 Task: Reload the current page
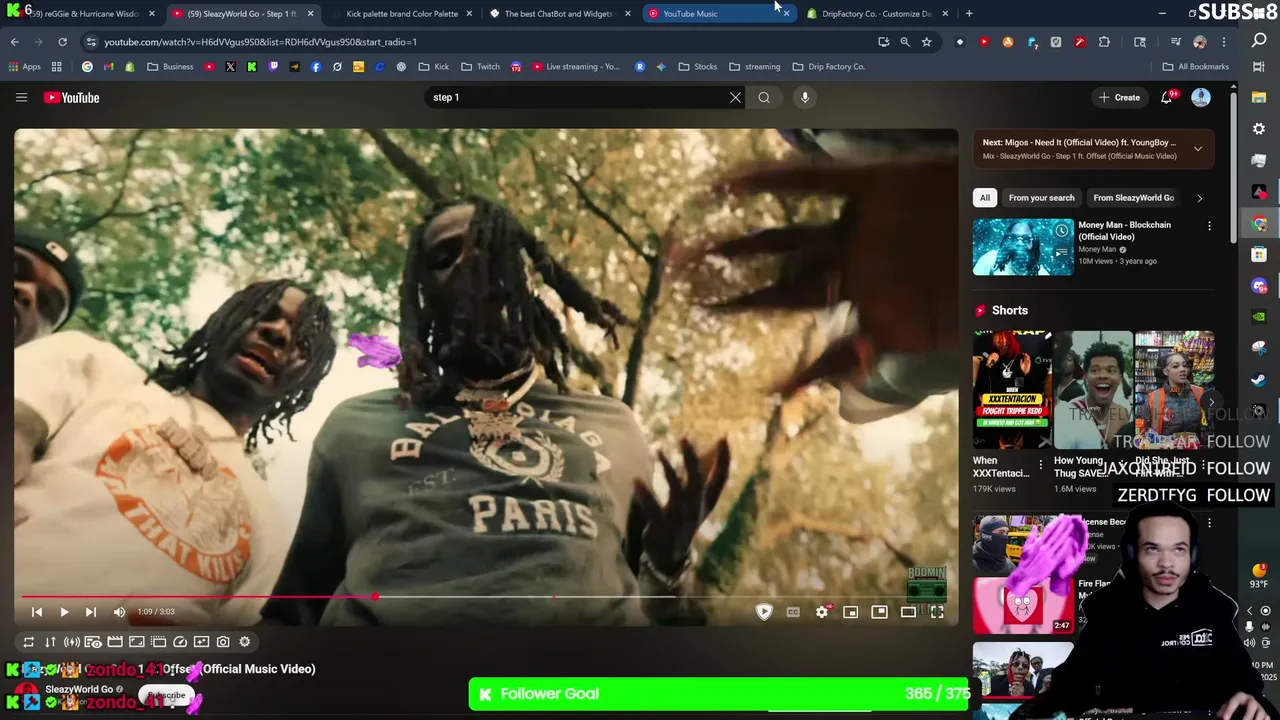(62, 42)
